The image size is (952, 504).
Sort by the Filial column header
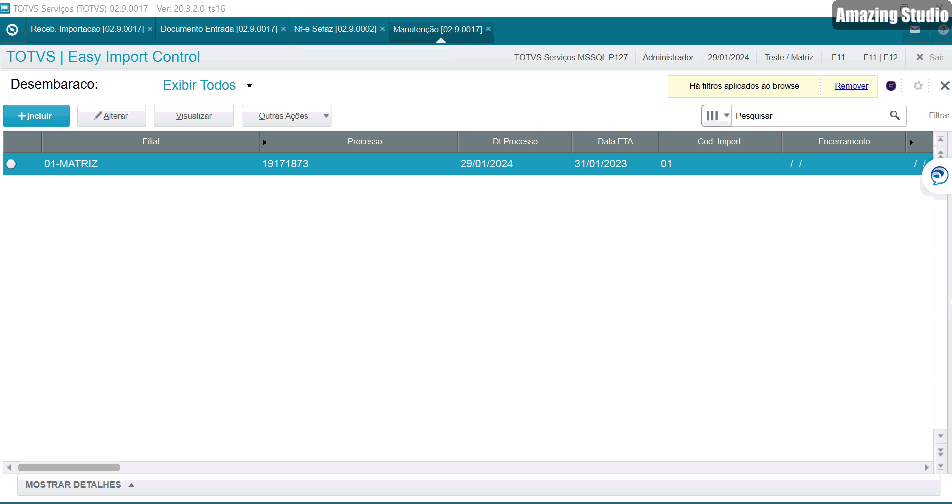point(151,141)
